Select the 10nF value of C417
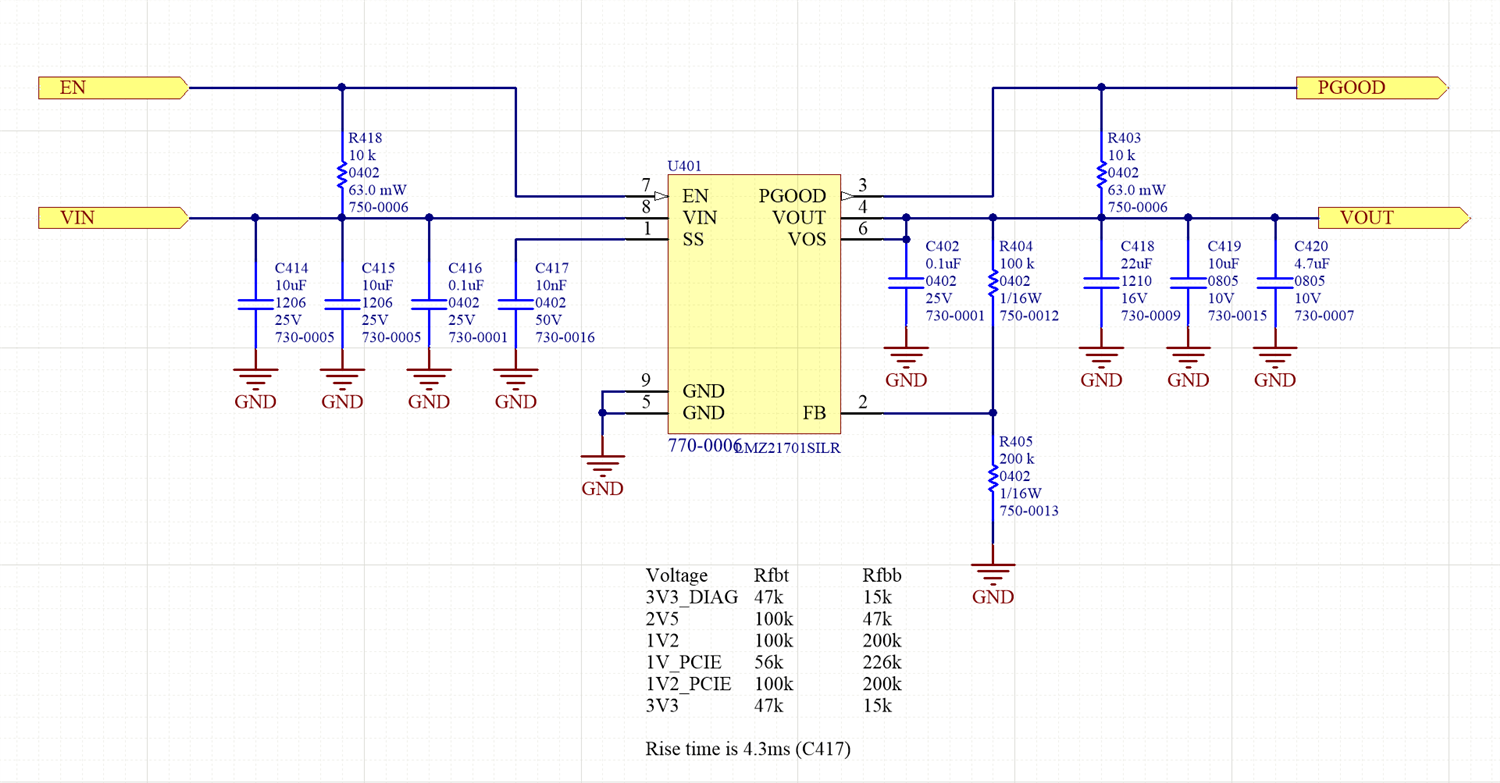Viewport: 1500px width, 783px height. click(x=551, y=285)
